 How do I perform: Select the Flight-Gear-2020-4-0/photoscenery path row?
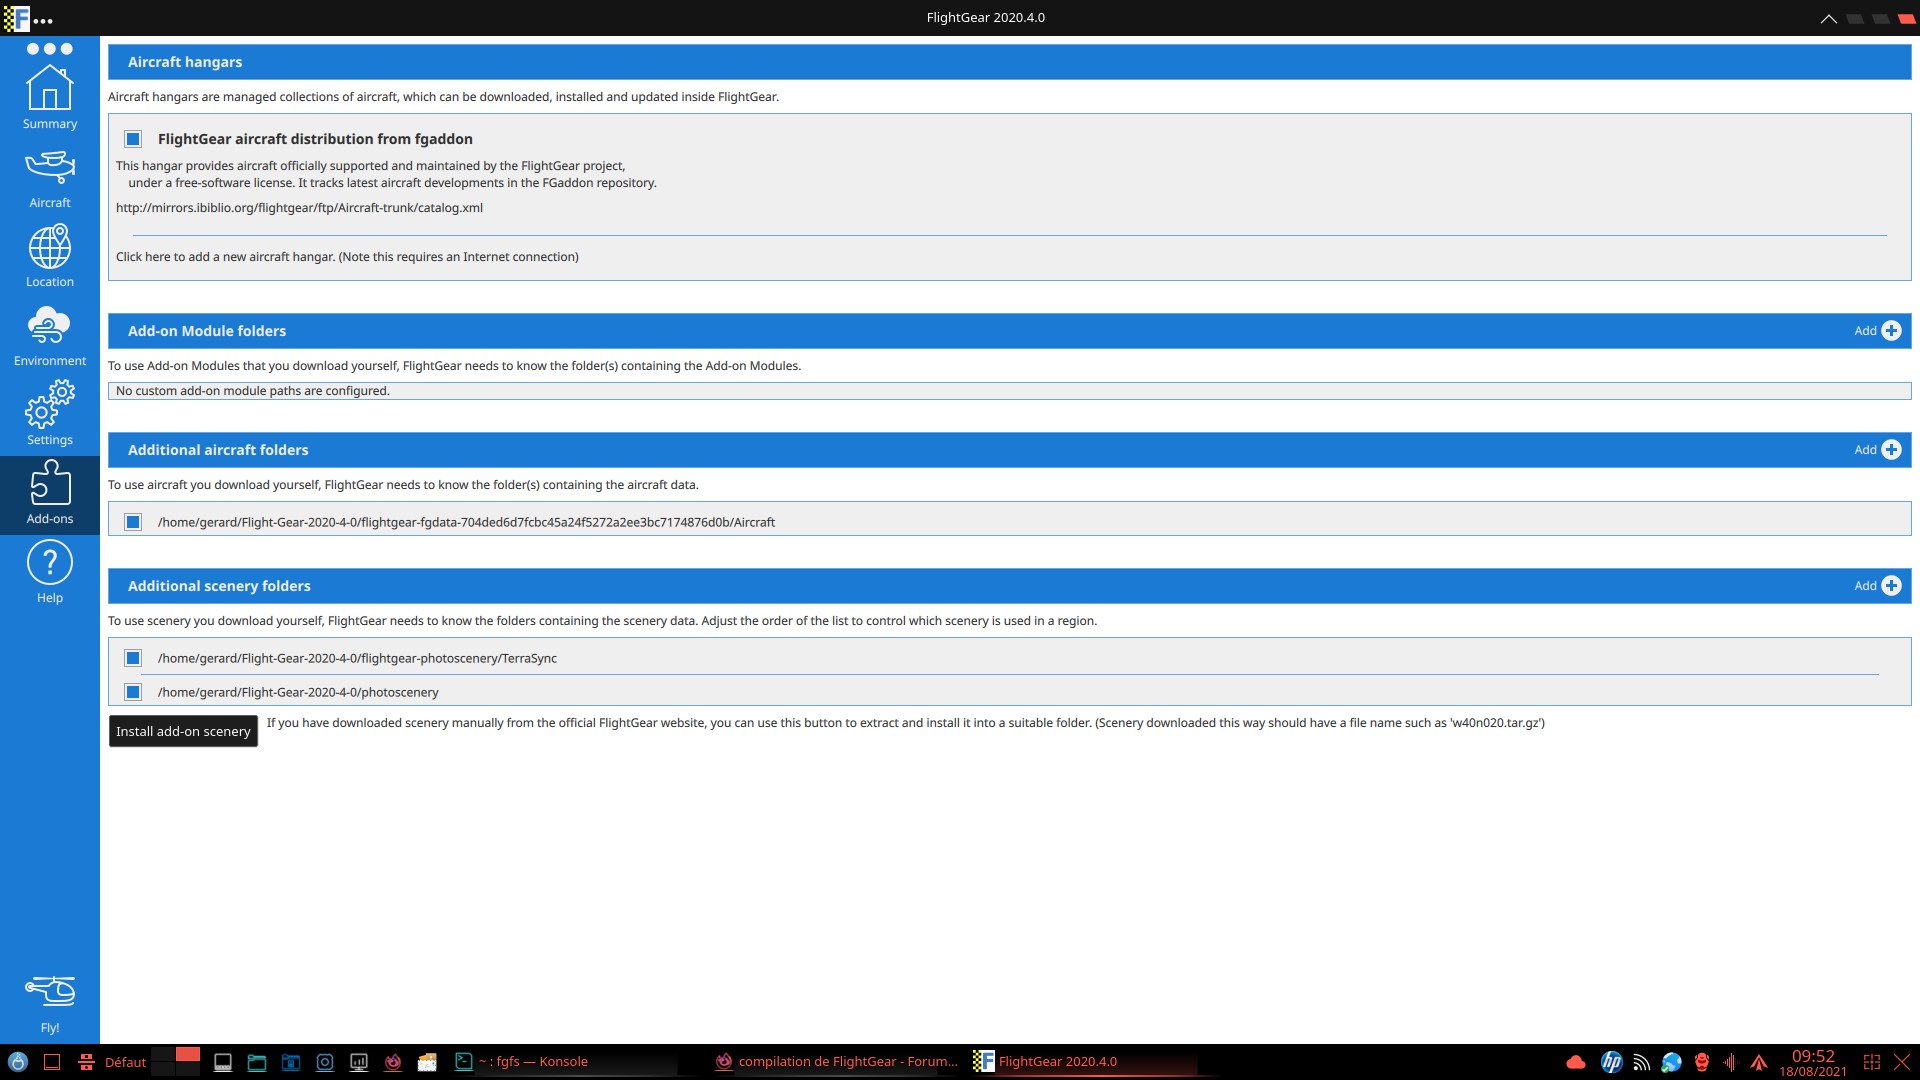(1009, 692)
